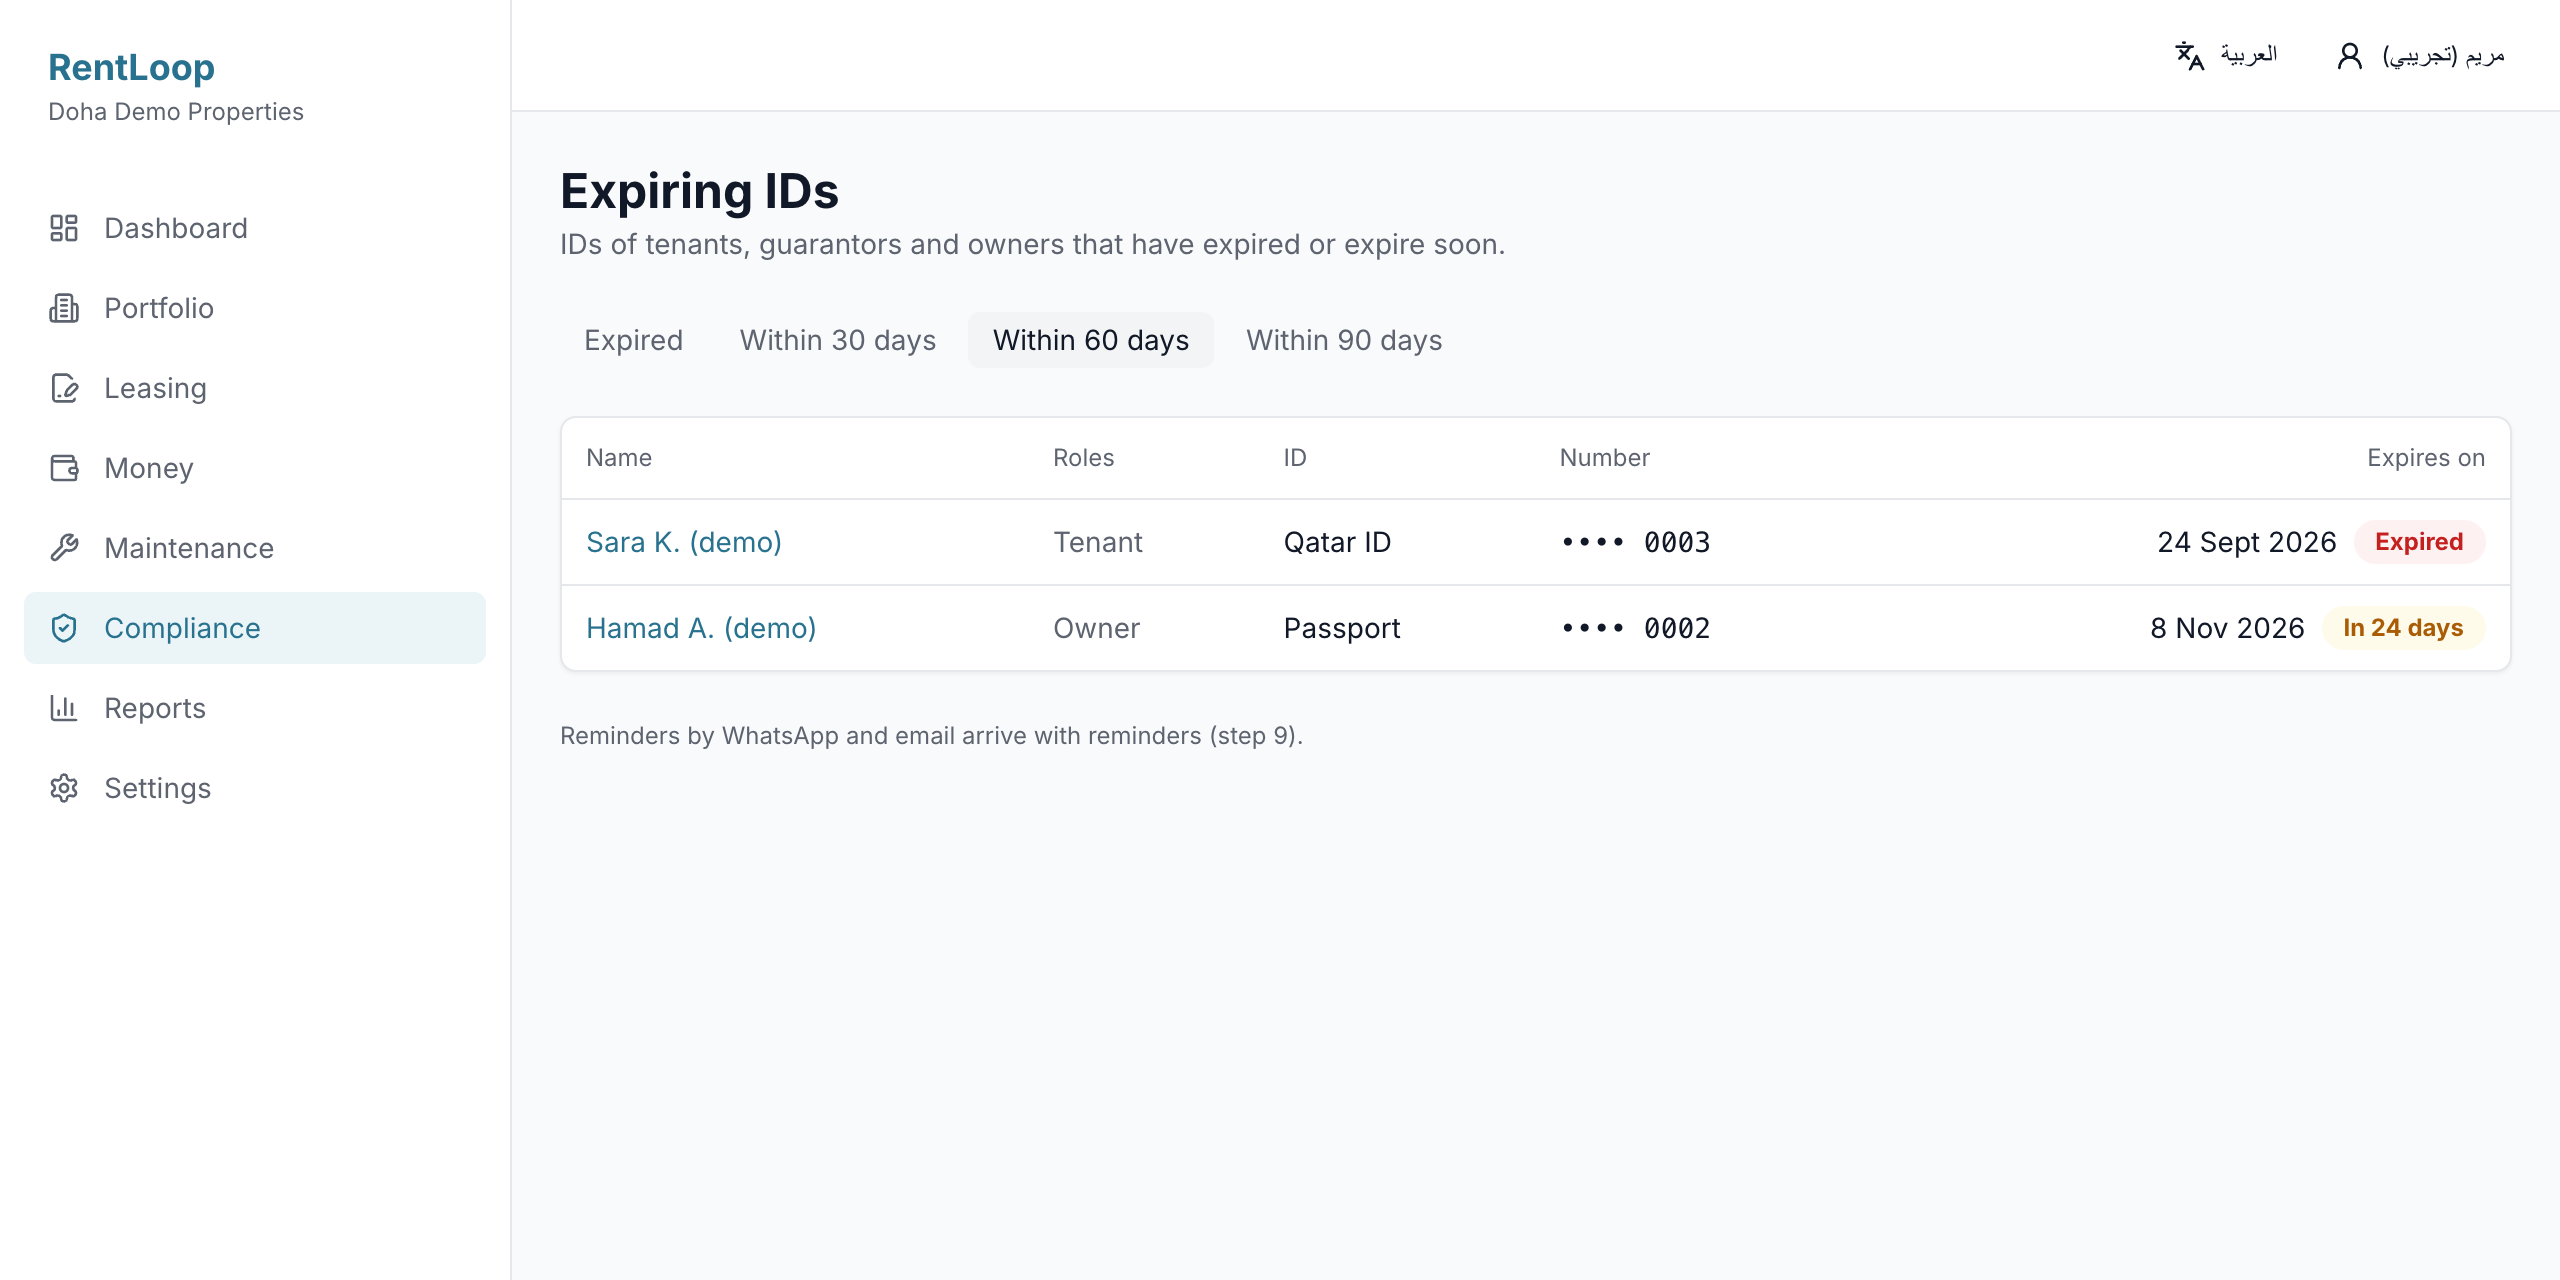Open مريم (تجريبي) user menu
This screenshot has width=2560, height=1280.
click(x=2421, y=56)
